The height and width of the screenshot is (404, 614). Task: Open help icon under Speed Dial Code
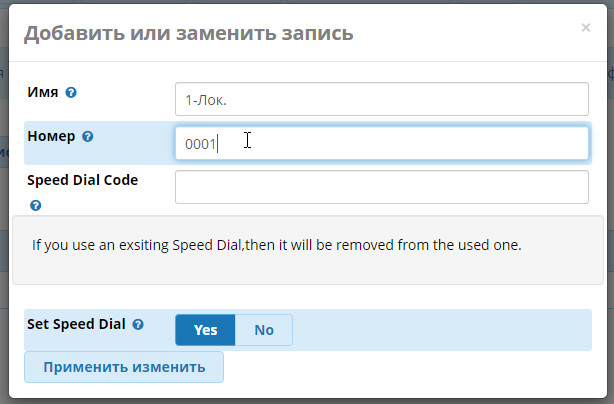click(36, 205)
